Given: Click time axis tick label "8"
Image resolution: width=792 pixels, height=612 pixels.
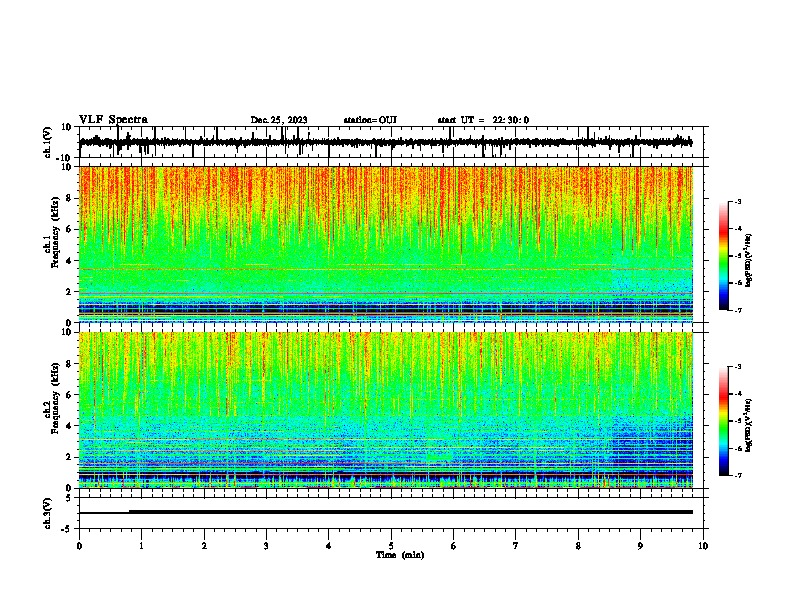Looking at the screenshot, I should point(578,546).
